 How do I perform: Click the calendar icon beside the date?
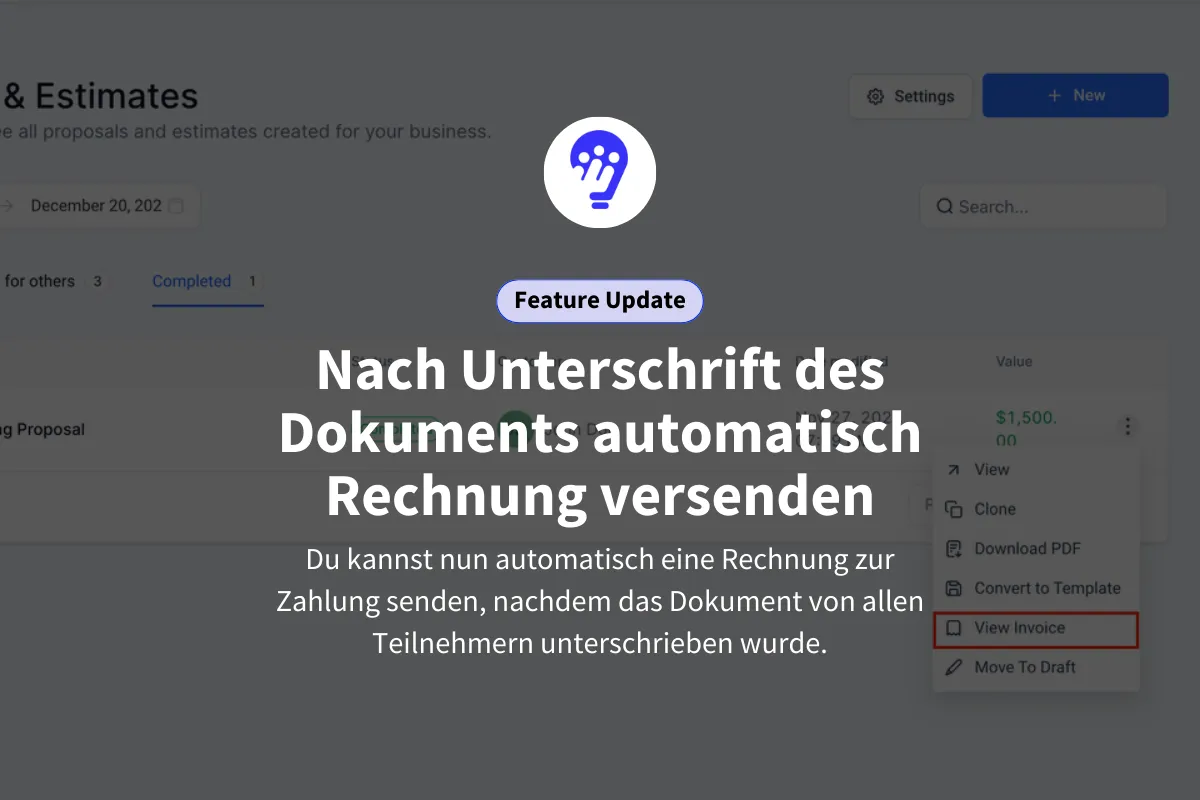click(176, 206)
